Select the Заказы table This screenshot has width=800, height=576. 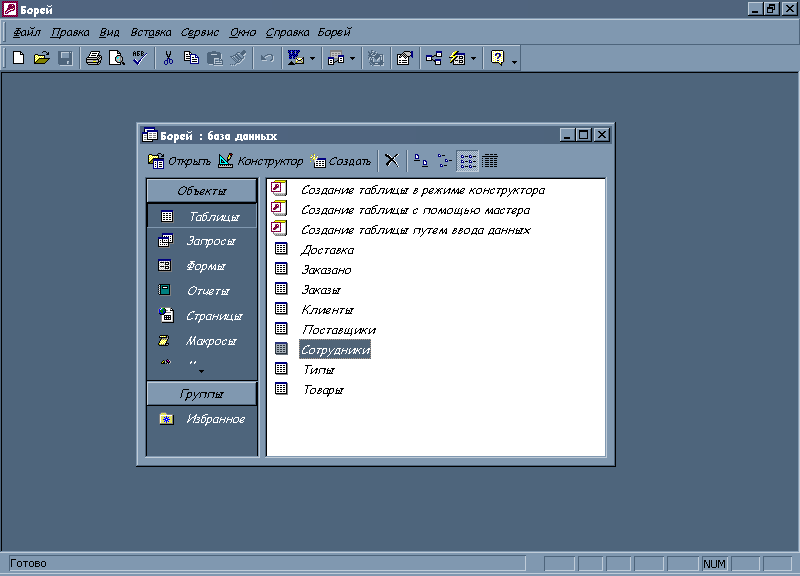(320, 290)
